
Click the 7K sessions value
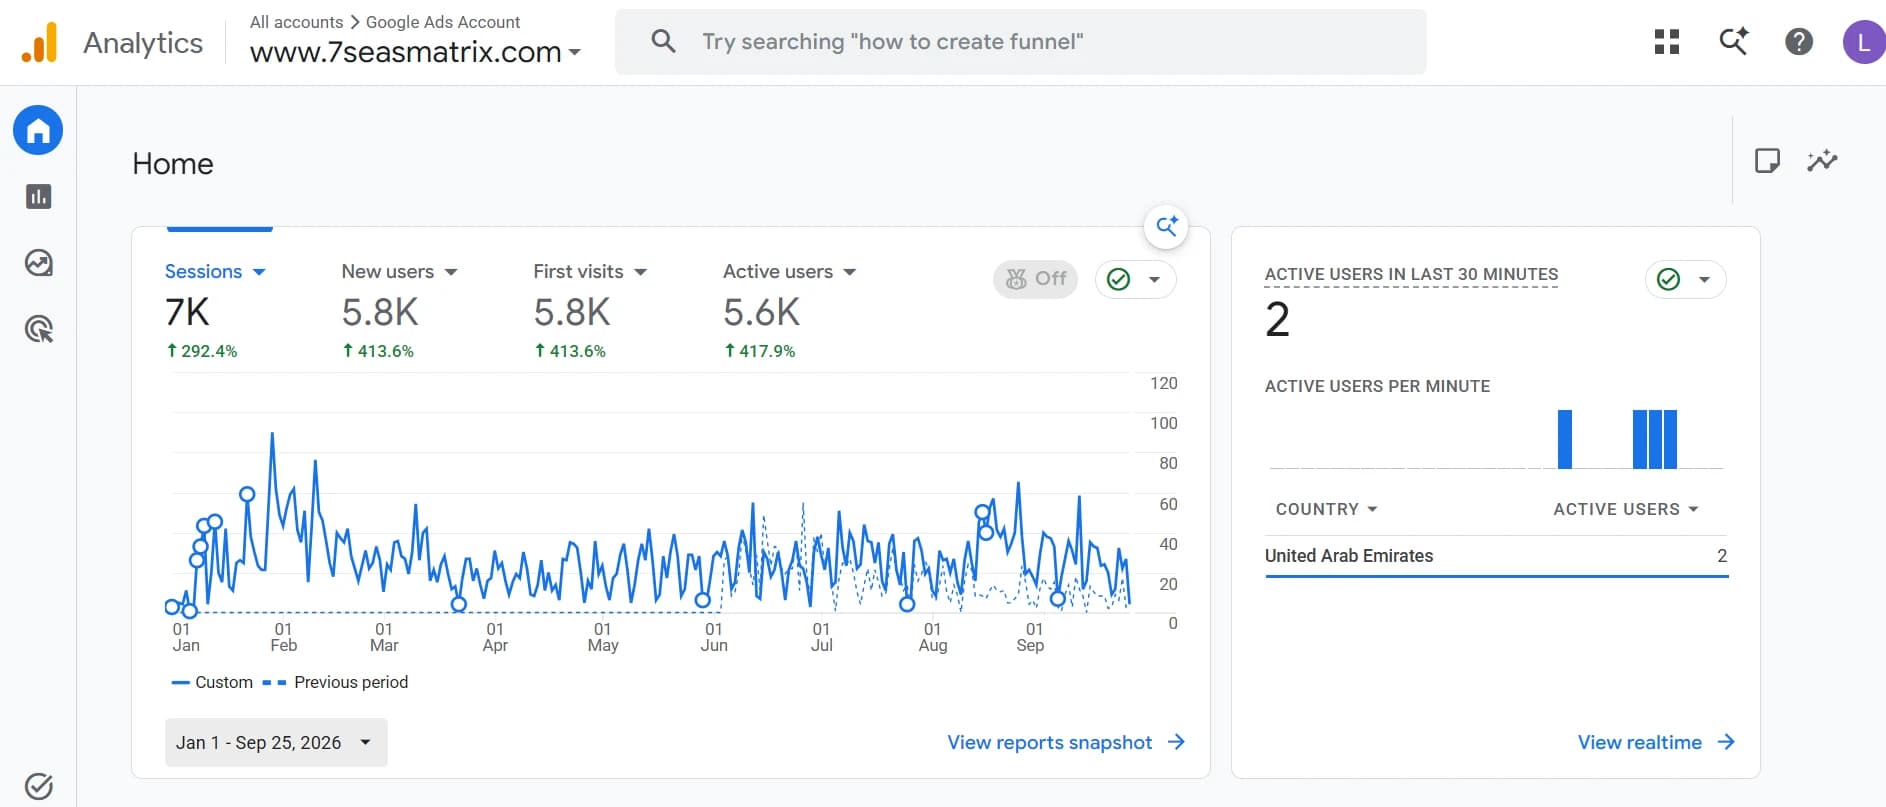click(187, 312)
